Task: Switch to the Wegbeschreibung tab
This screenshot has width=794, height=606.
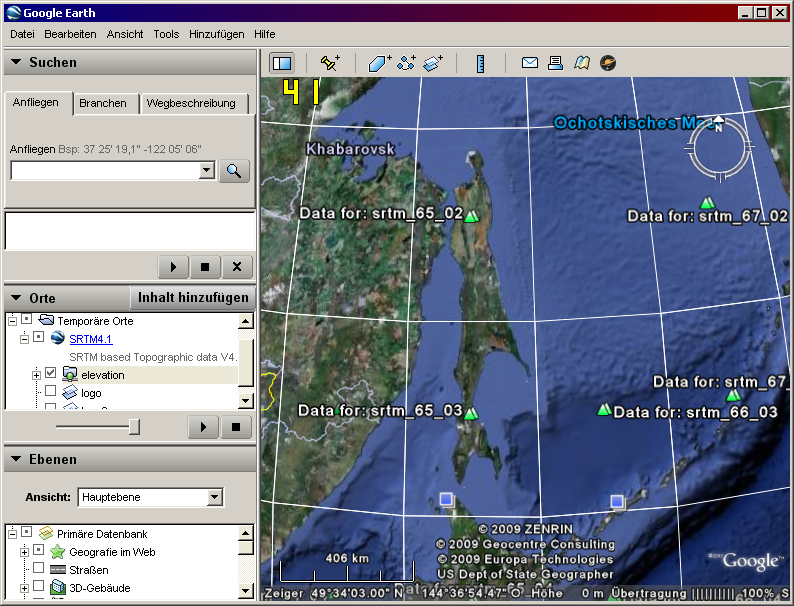Action: click(x=191, y=103)
